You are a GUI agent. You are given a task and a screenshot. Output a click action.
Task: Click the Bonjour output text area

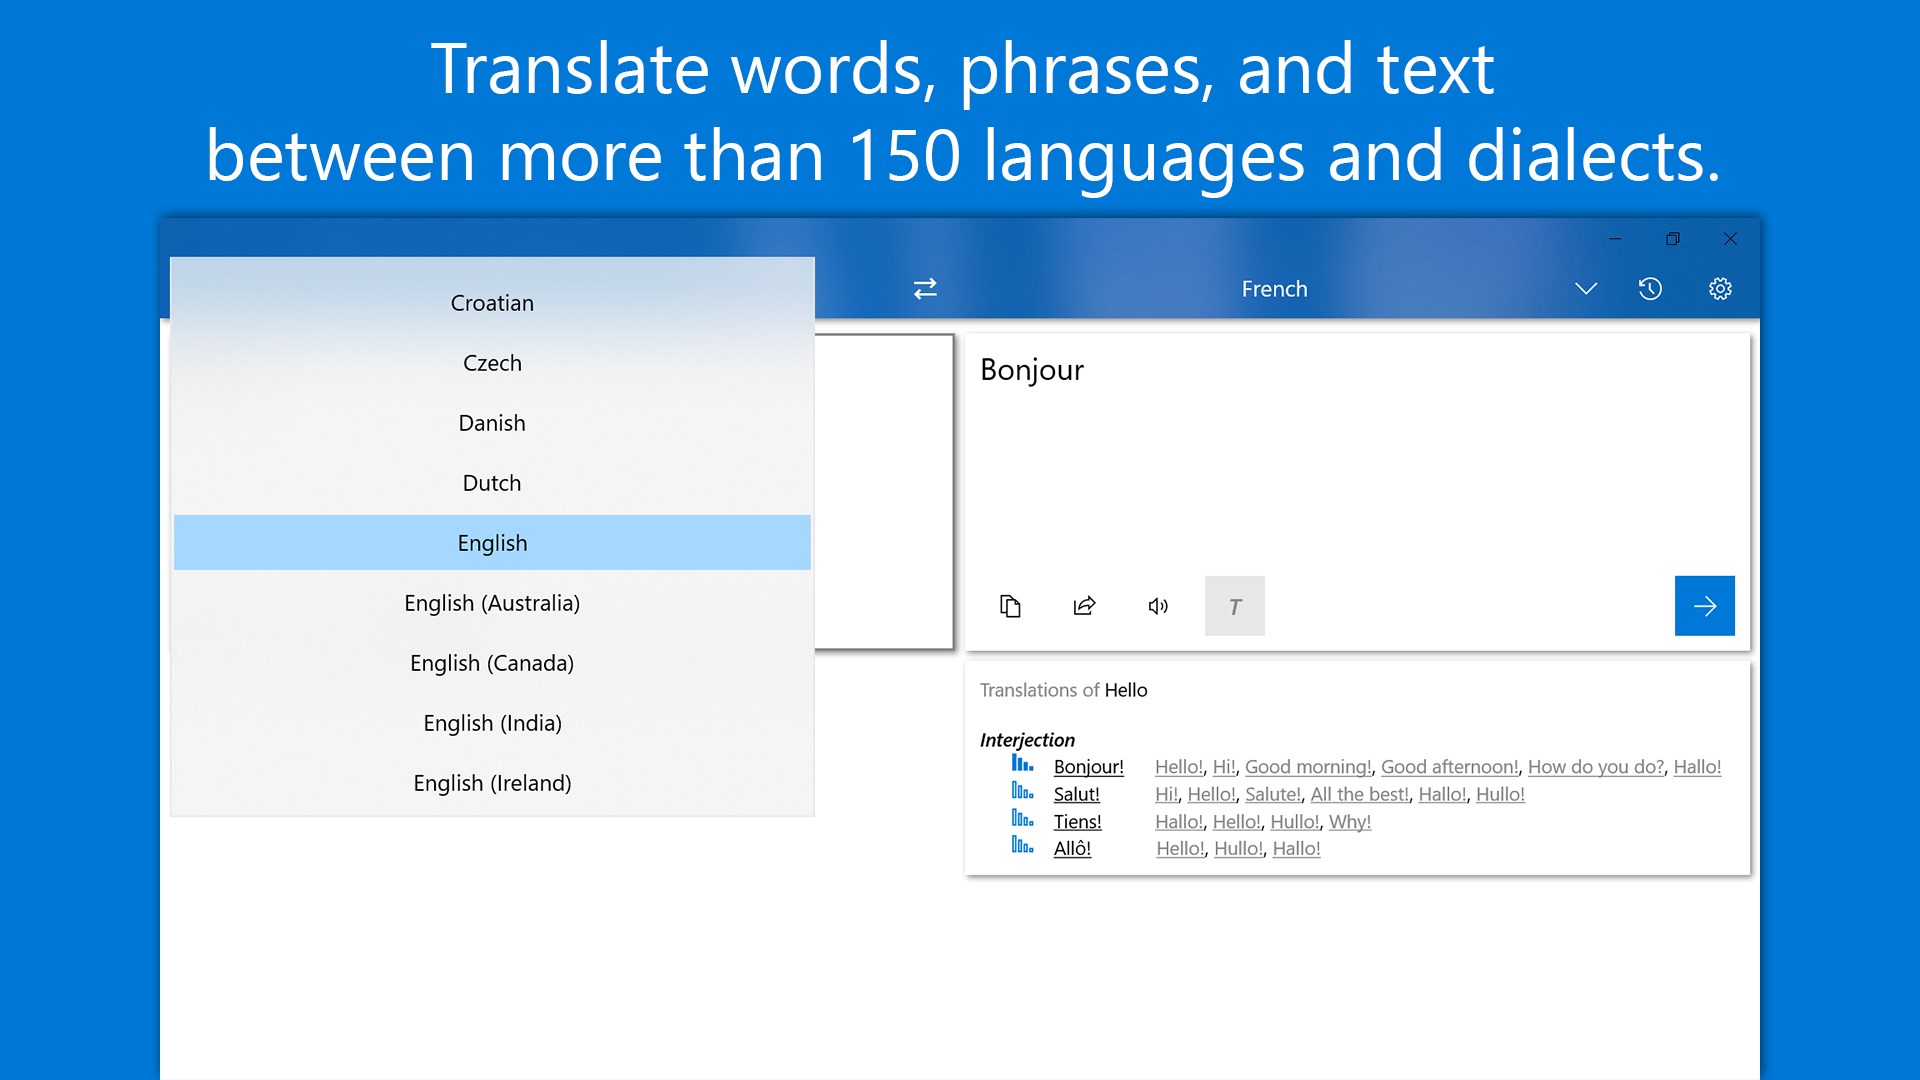(x=1356, y=460)
